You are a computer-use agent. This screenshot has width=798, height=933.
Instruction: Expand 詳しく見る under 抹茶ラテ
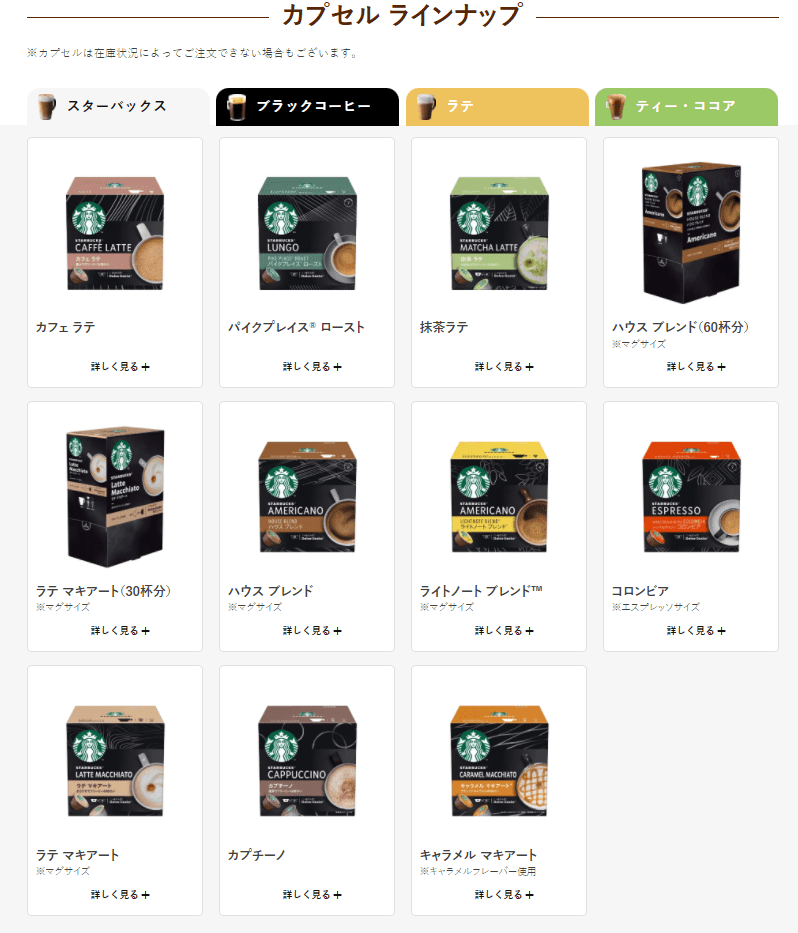coord(504,367)
